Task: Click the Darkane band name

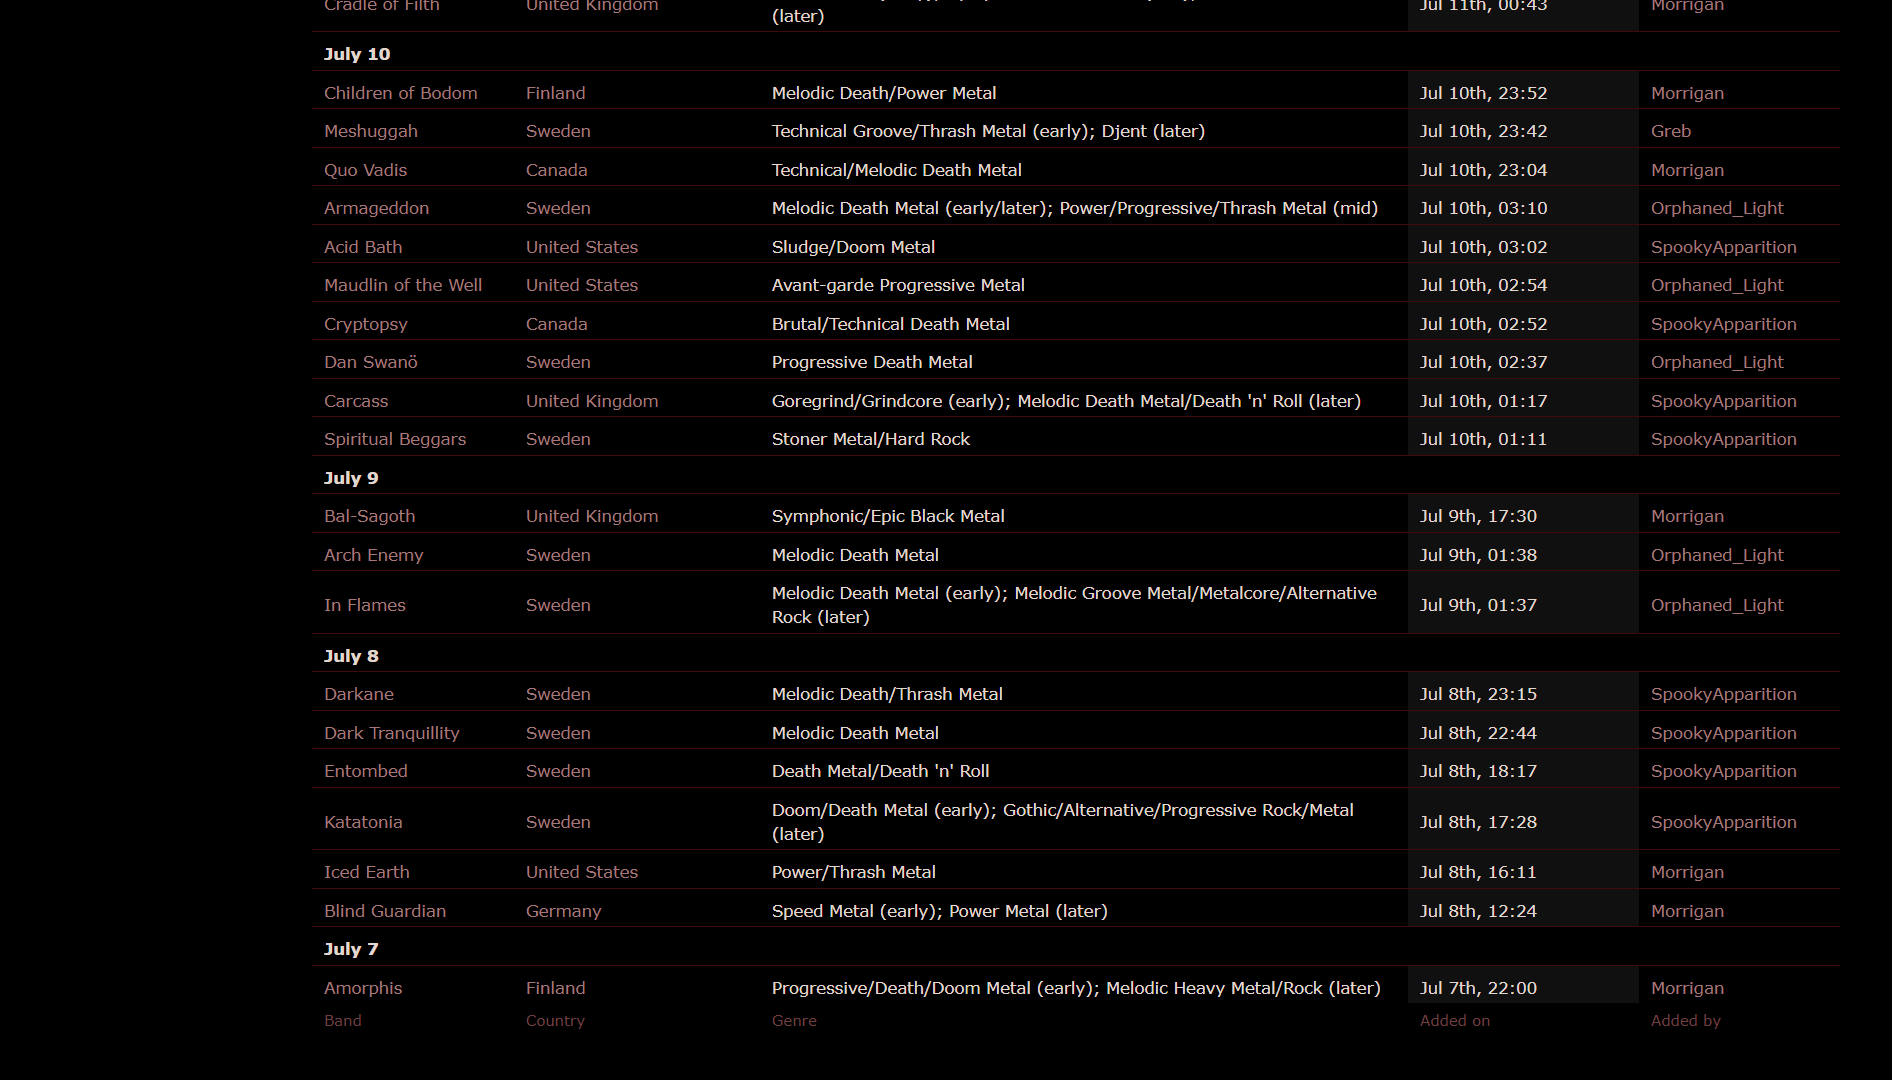Action: point(359,694)
